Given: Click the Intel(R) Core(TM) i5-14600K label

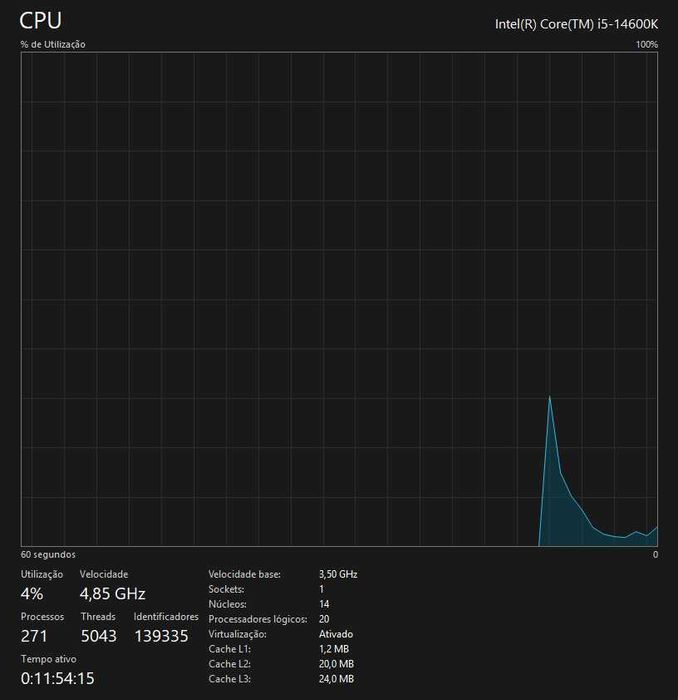Looking at the screenshot, I should [576, 24].
